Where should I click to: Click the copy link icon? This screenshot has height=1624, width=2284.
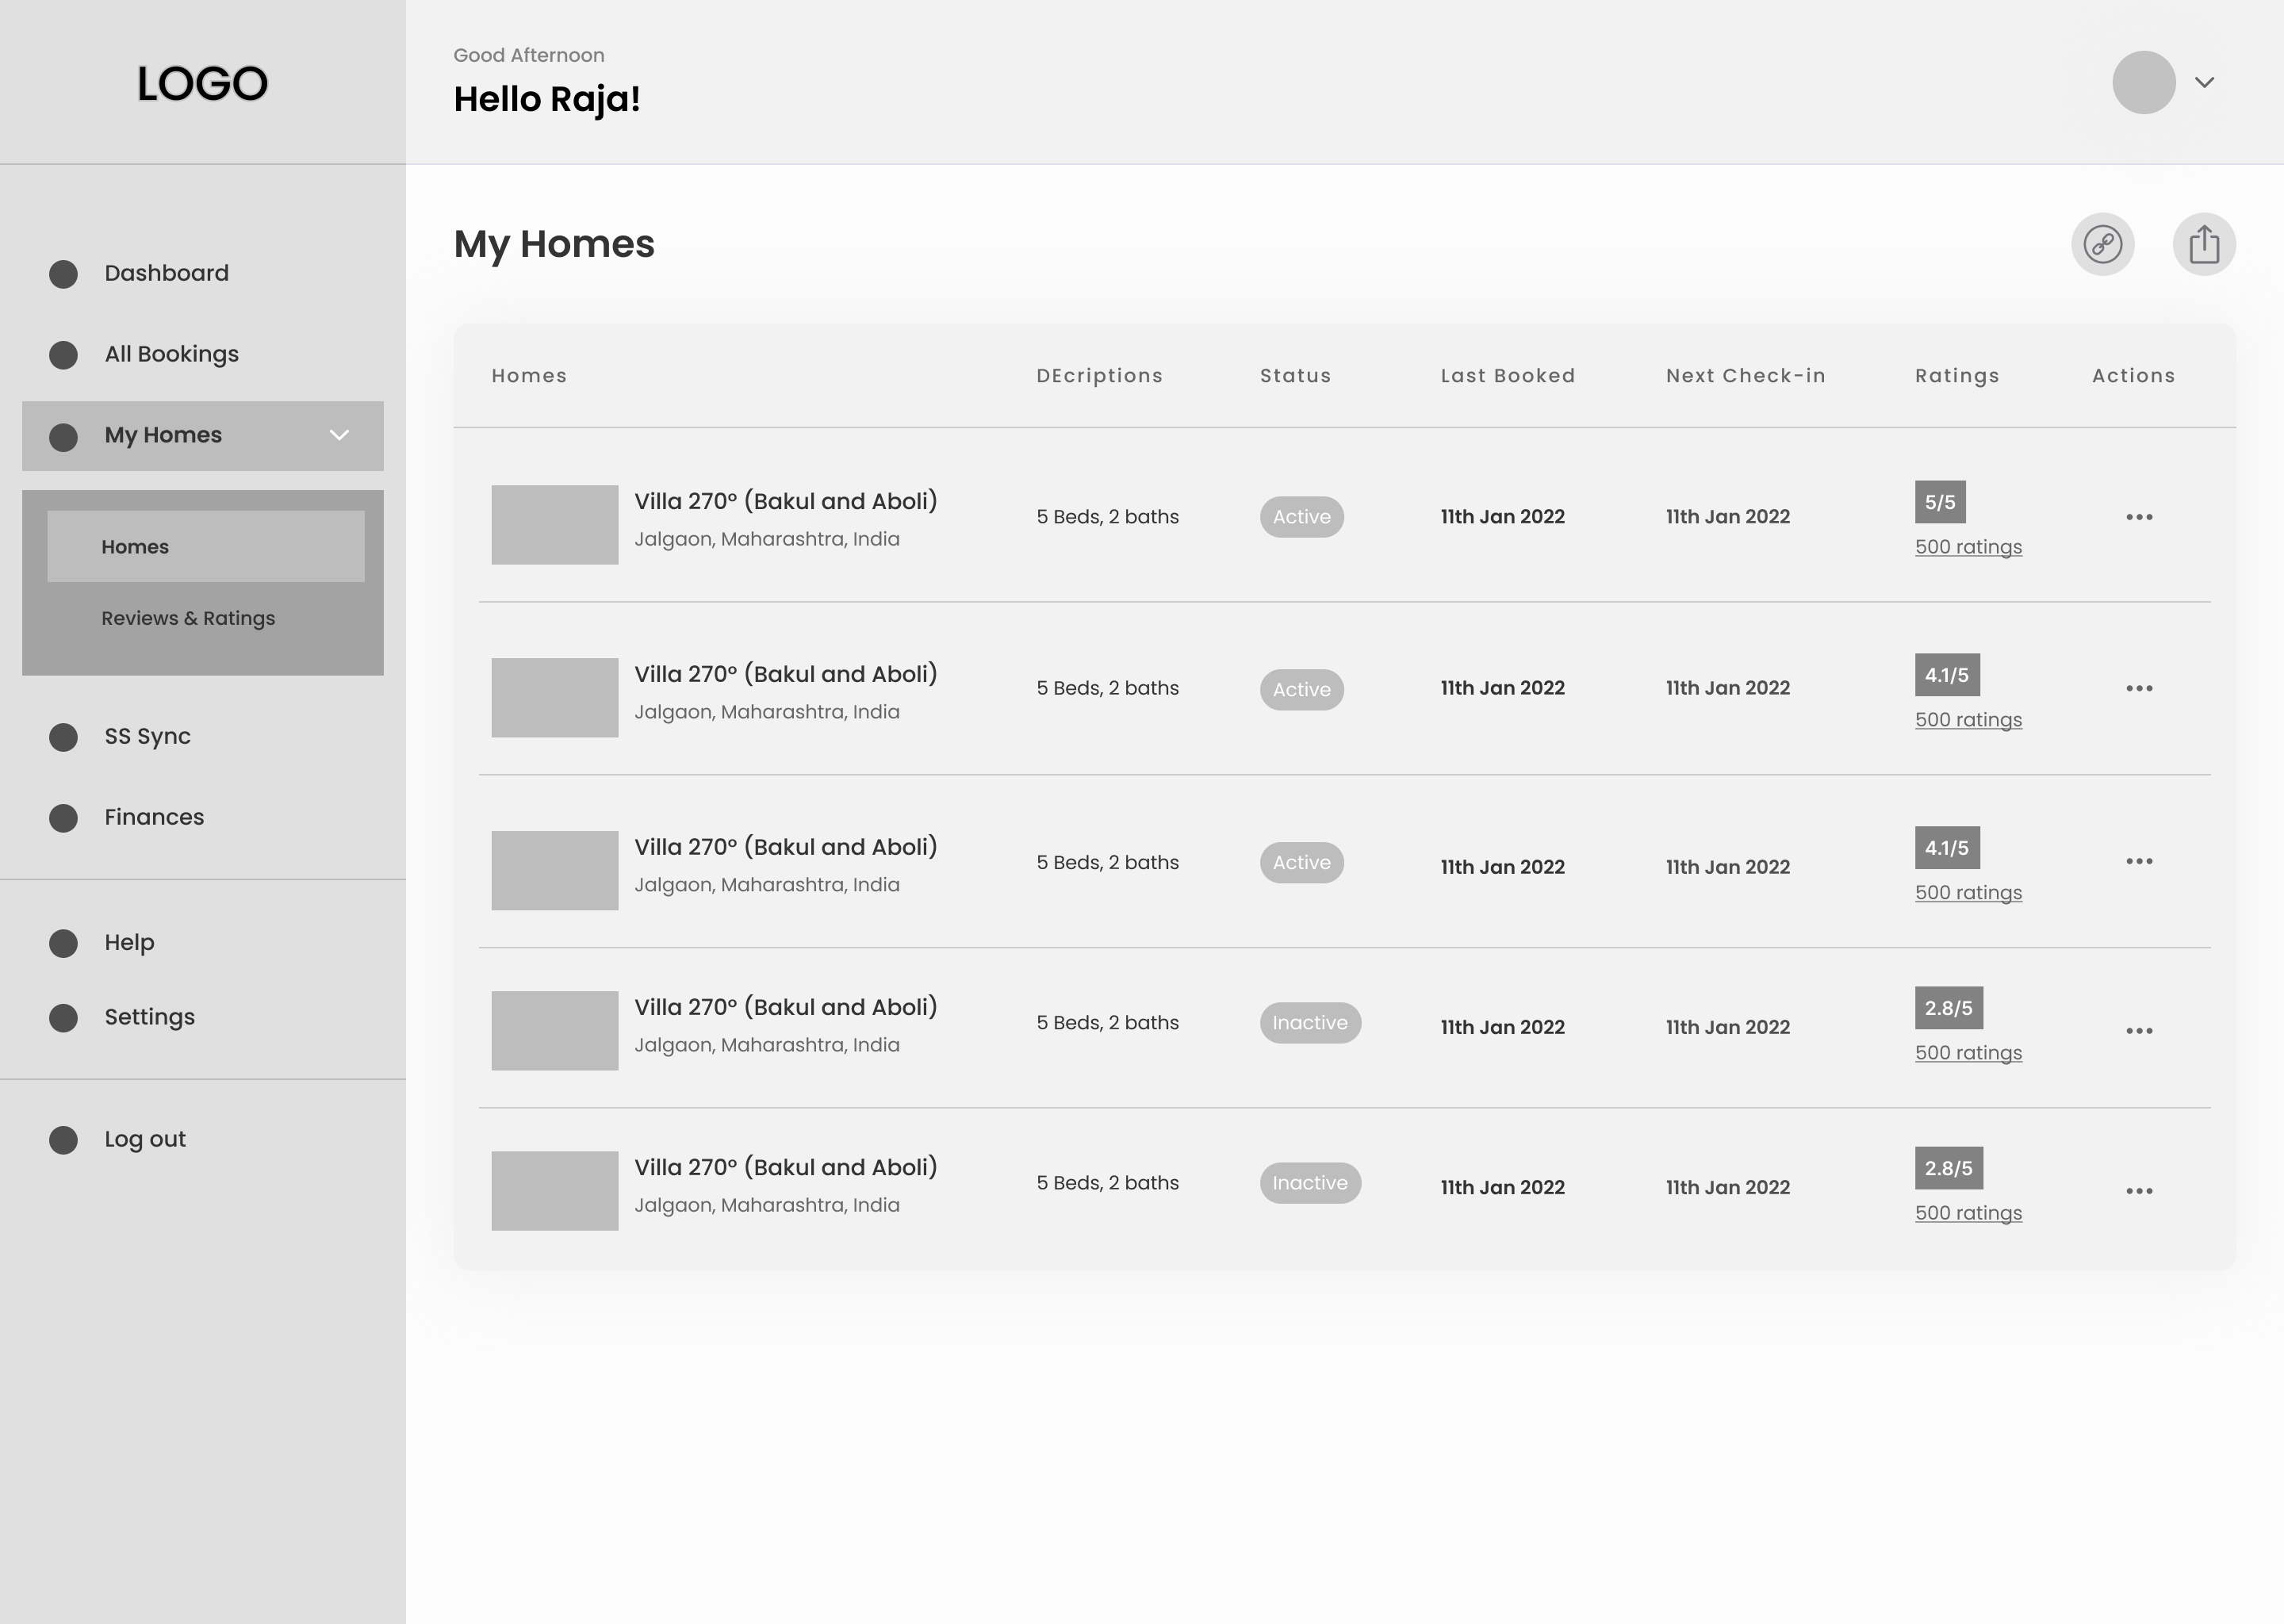[x=2102, y=244]
